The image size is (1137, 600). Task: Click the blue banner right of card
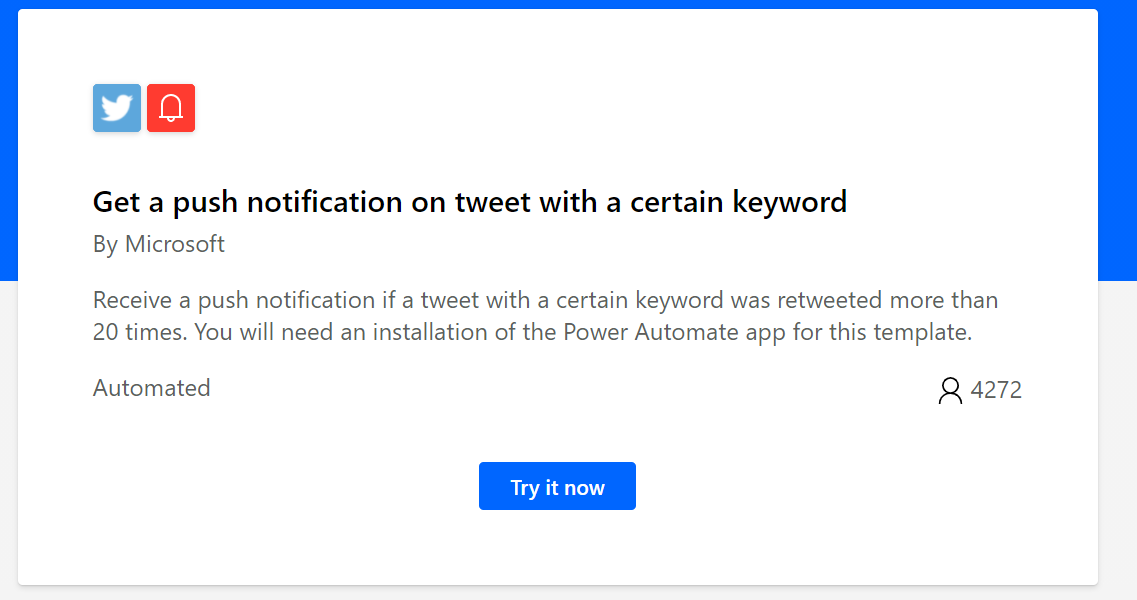tap(1117, 145)
